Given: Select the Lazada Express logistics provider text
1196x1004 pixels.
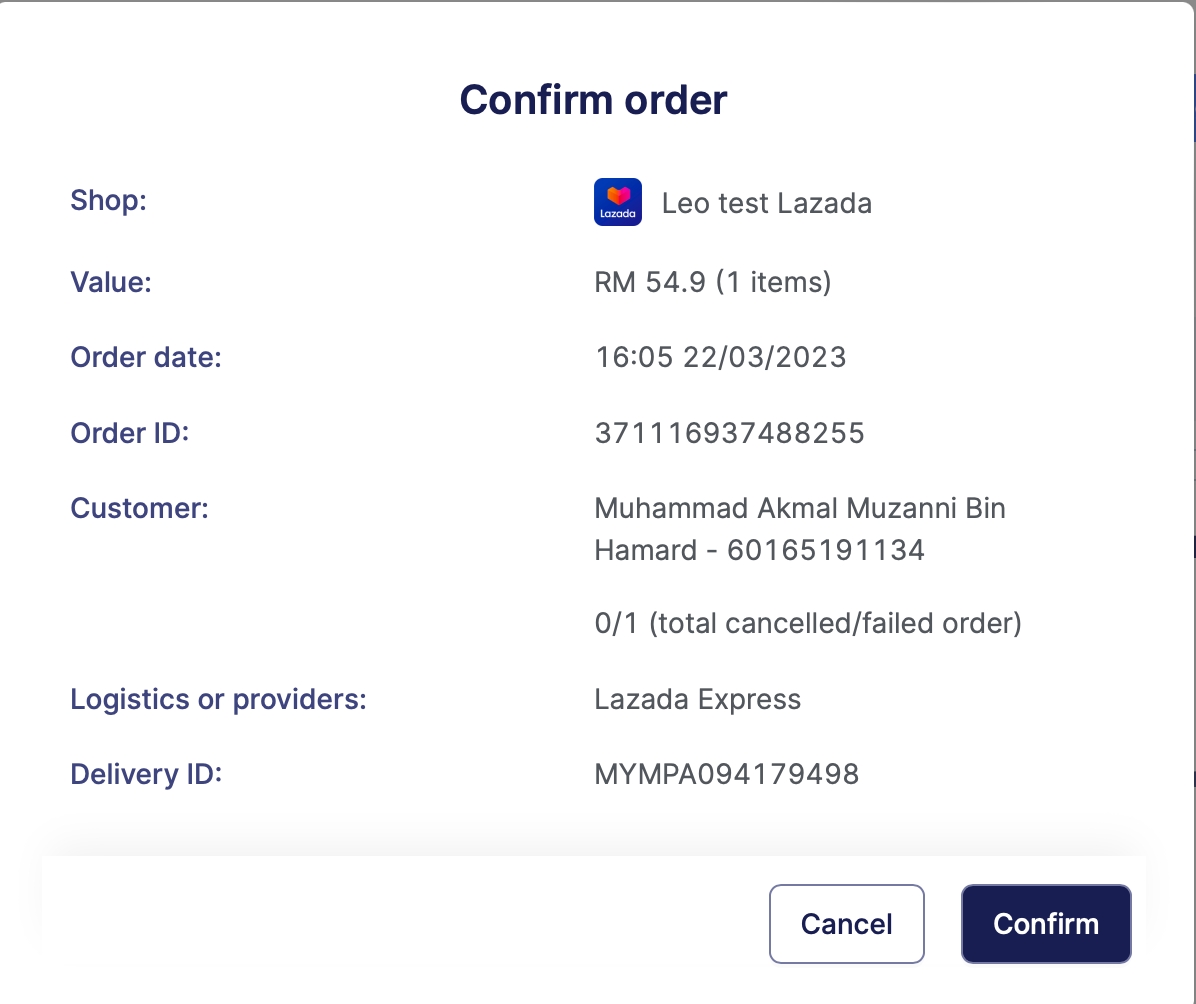Looking at the screenshot, I should (697, 699).
